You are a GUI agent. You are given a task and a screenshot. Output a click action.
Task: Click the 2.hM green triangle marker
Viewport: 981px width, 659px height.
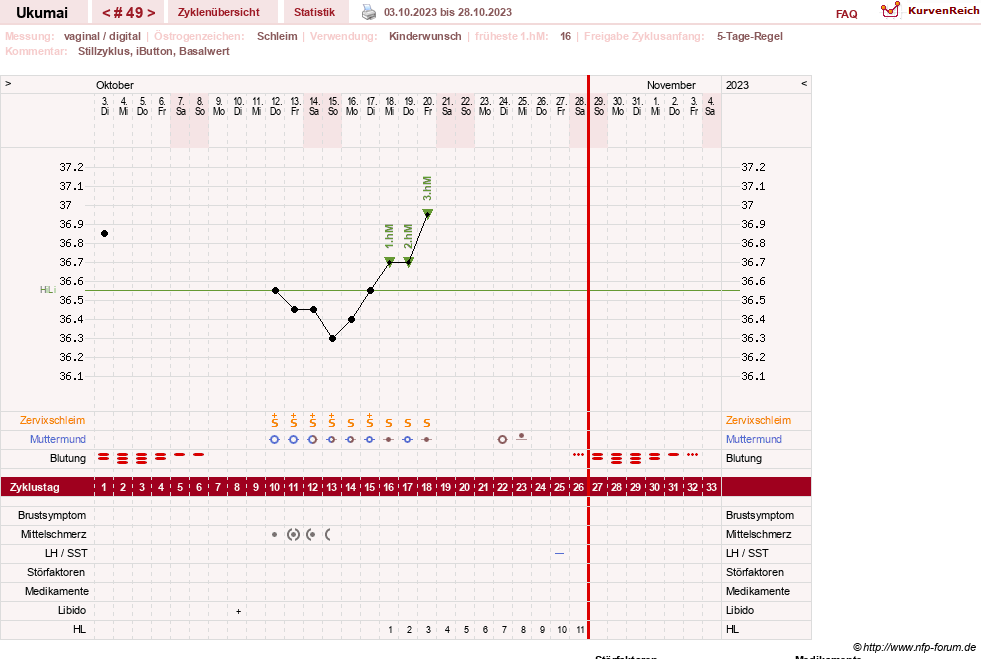(409, 261)
